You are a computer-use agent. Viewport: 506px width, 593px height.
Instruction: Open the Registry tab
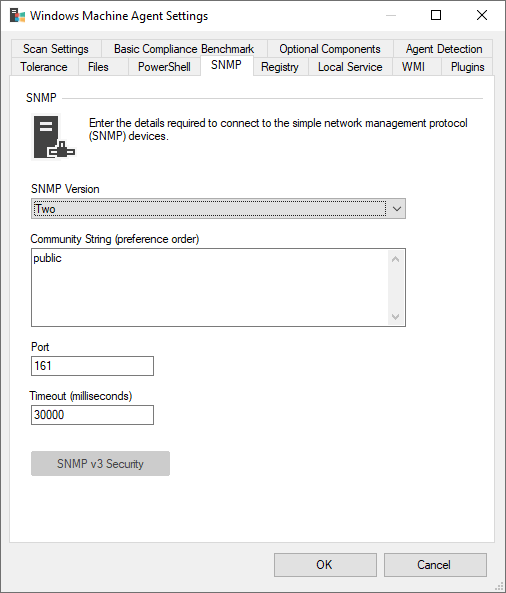pos(280,67)
